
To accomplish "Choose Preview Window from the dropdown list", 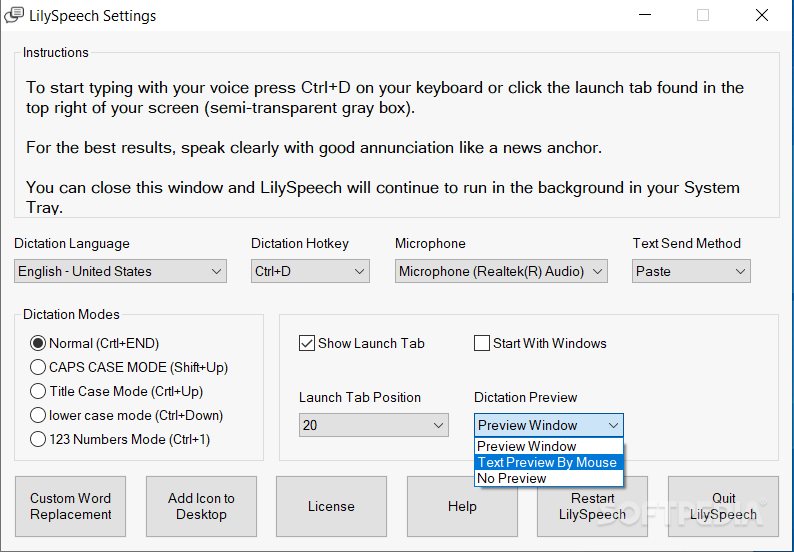I will 549,446.
